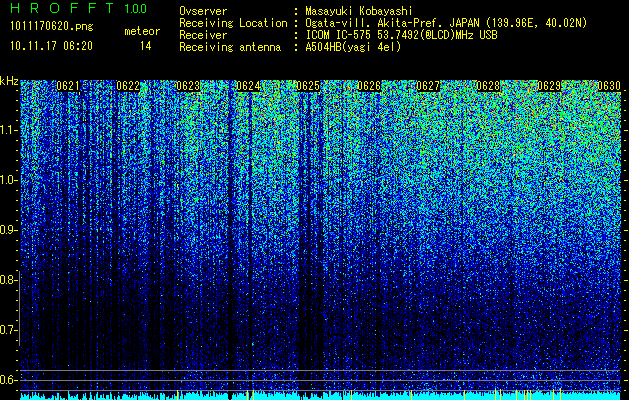The width and height of the screenshot is (629, 400).
Task: Select the Ogata-vill. Akita-Pref. JAPAN location text
Action: tap(446, 23)
